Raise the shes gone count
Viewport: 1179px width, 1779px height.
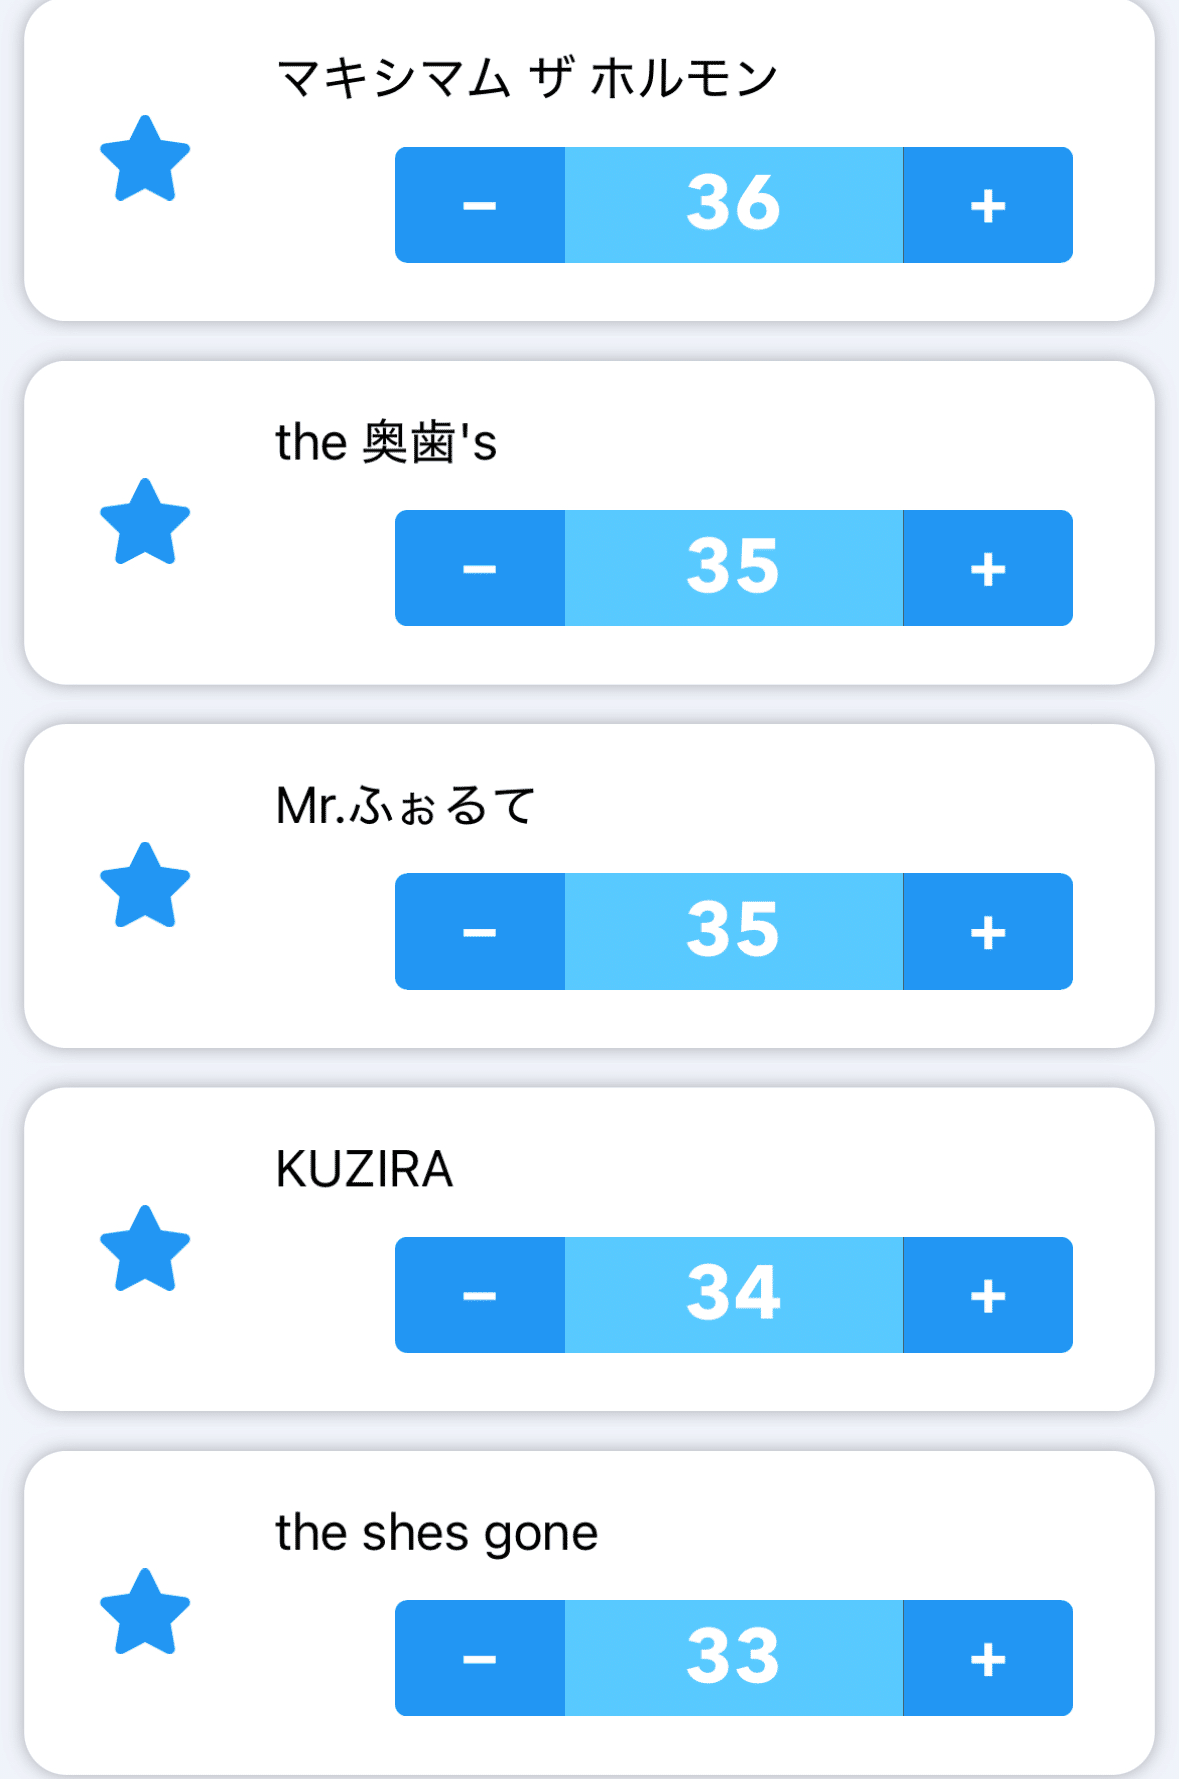[x=987, y=1658]
